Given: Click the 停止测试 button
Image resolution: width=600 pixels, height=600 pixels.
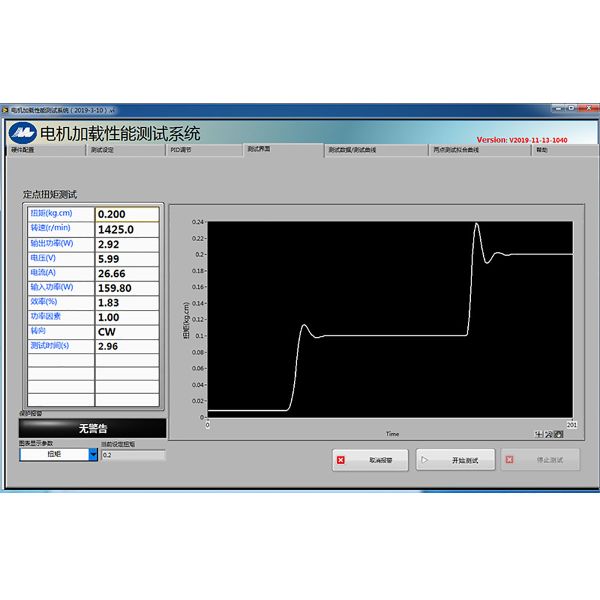Looking at the screenshot, I should [x=540, y=460].
